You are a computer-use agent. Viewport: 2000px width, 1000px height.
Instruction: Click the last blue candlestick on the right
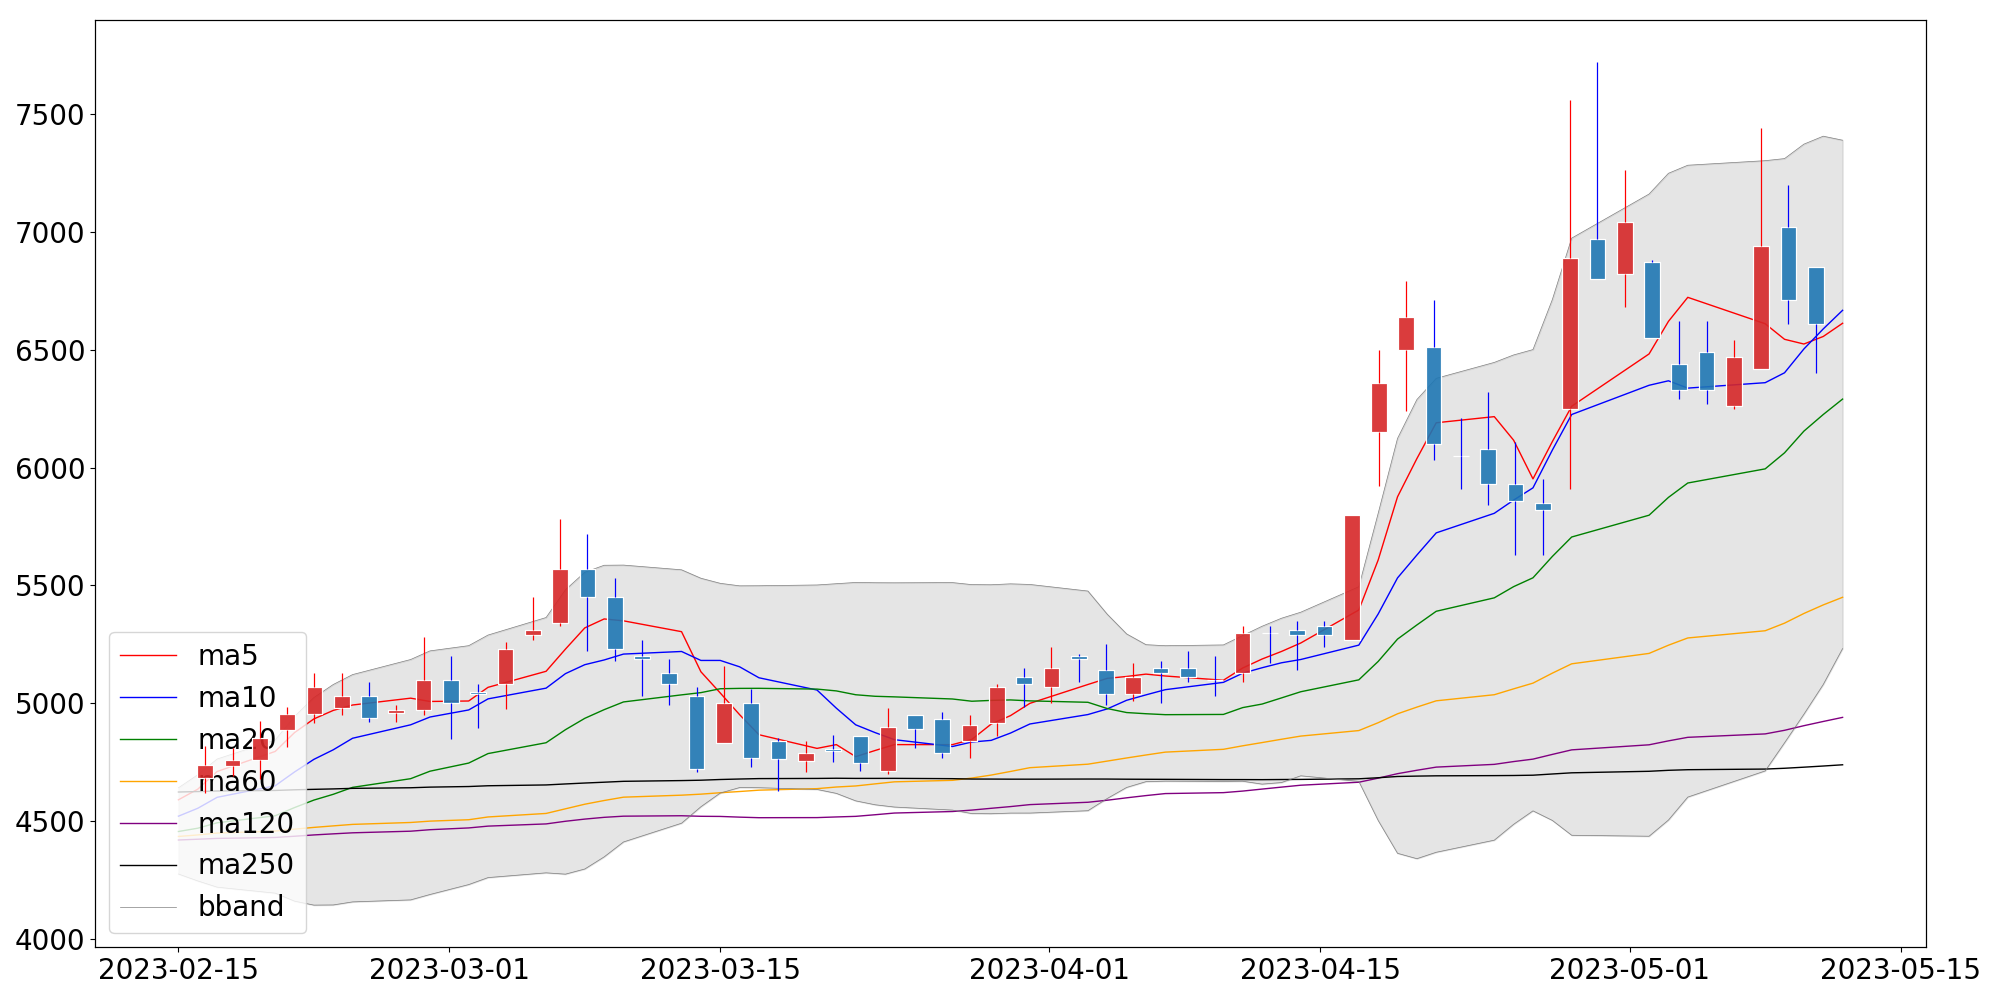[x=1816, y=296]
